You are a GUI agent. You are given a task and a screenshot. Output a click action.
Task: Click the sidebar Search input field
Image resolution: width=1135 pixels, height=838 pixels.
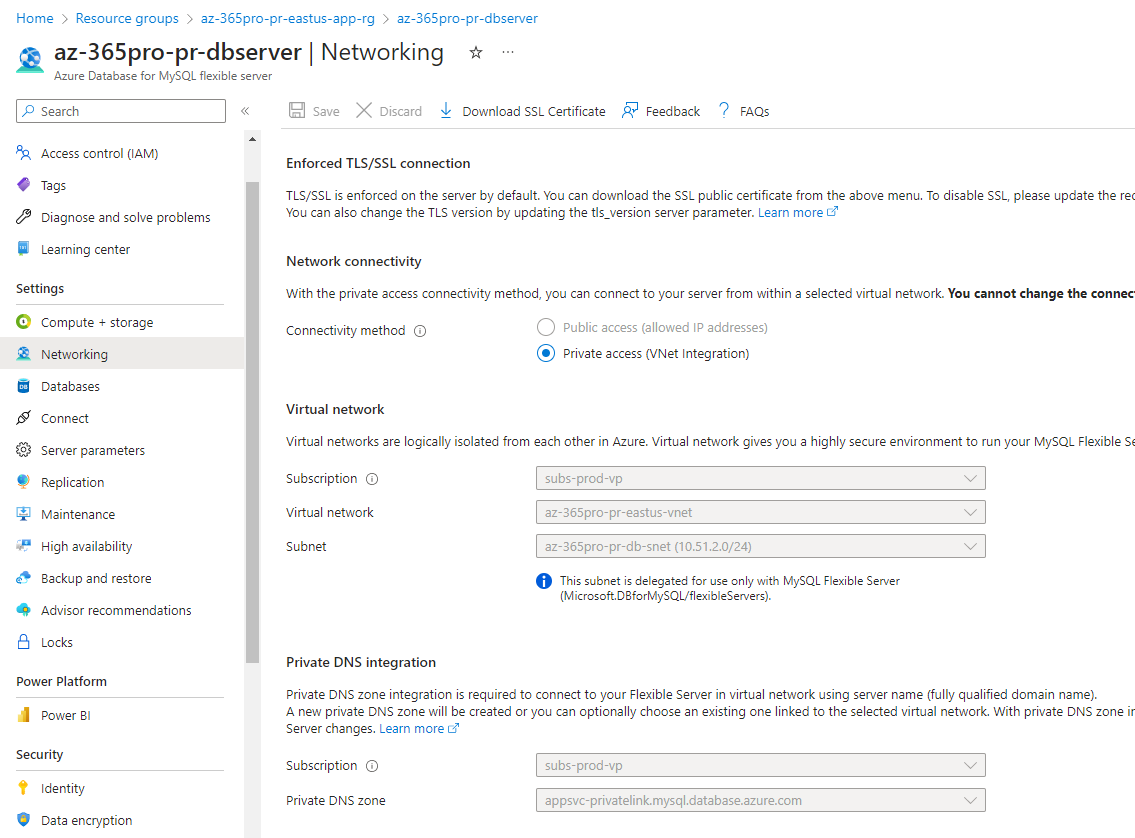[x=121, y=111]
